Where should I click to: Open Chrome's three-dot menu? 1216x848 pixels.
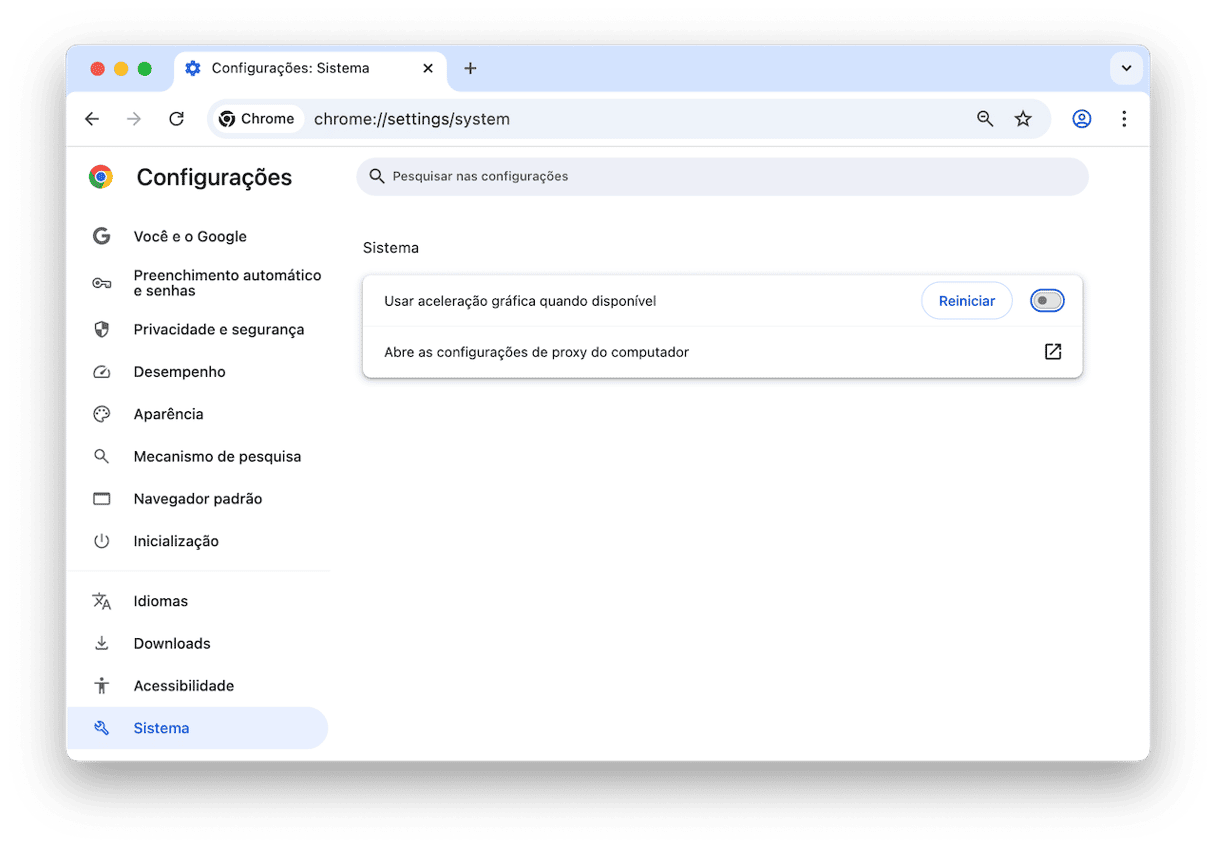tap(1124, 119)
